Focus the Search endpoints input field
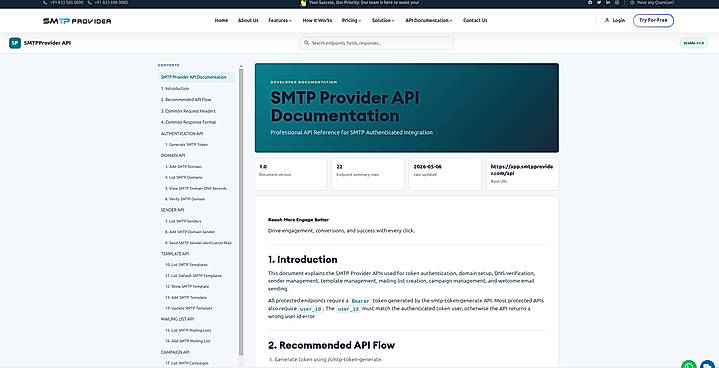This screenshot has height=368, width=719. pyautogui.click(x=377, y=43)
